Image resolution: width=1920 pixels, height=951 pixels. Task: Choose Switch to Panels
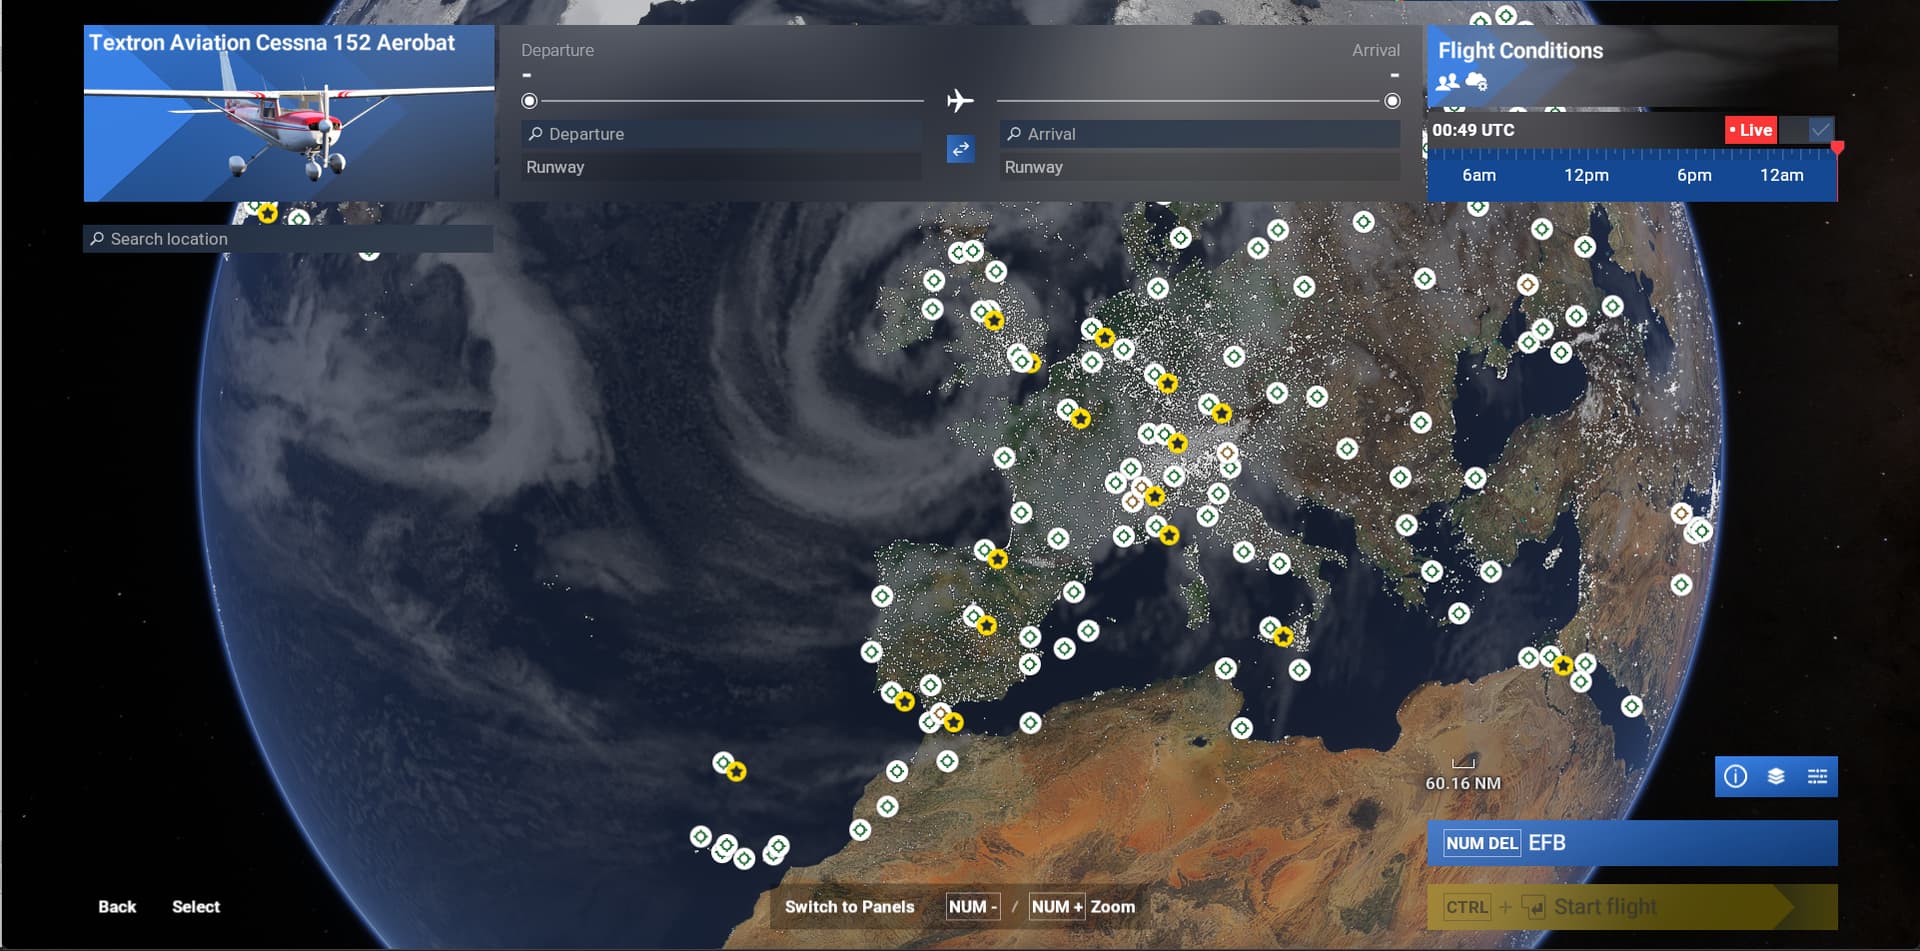[849, 907]
